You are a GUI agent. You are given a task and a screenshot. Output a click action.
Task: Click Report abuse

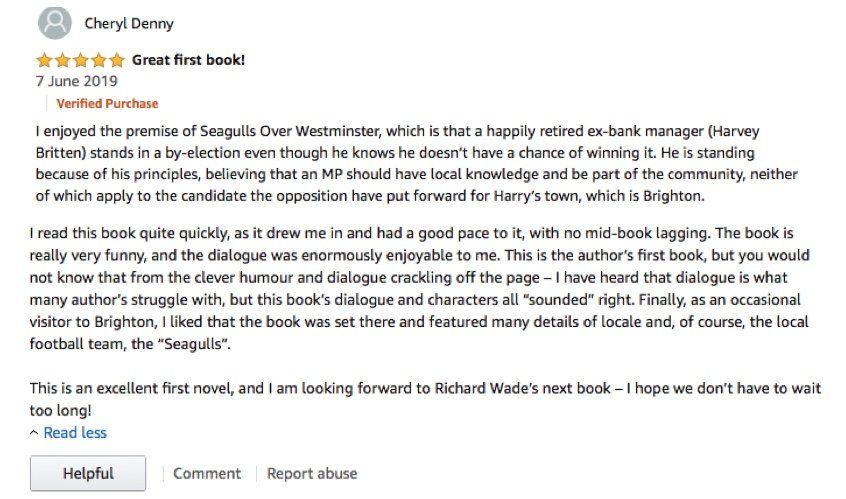coord(312,473)
